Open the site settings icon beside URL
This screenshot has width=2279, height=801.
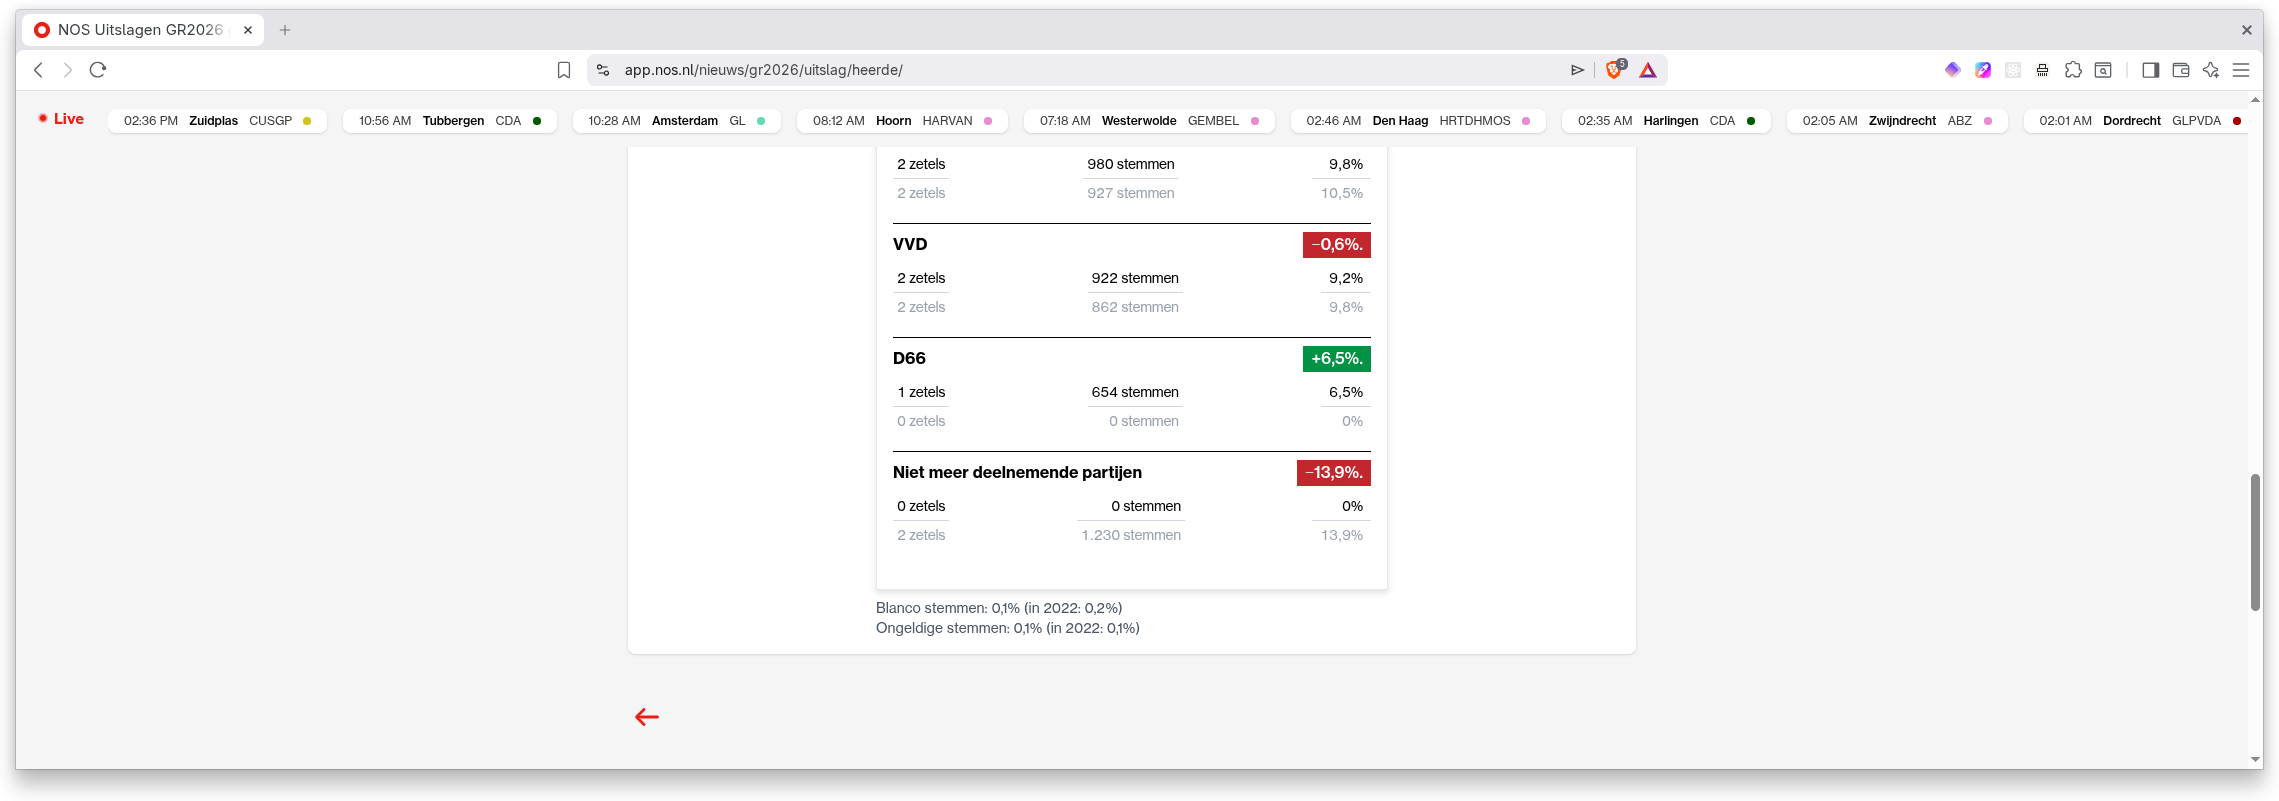[603, 70]
